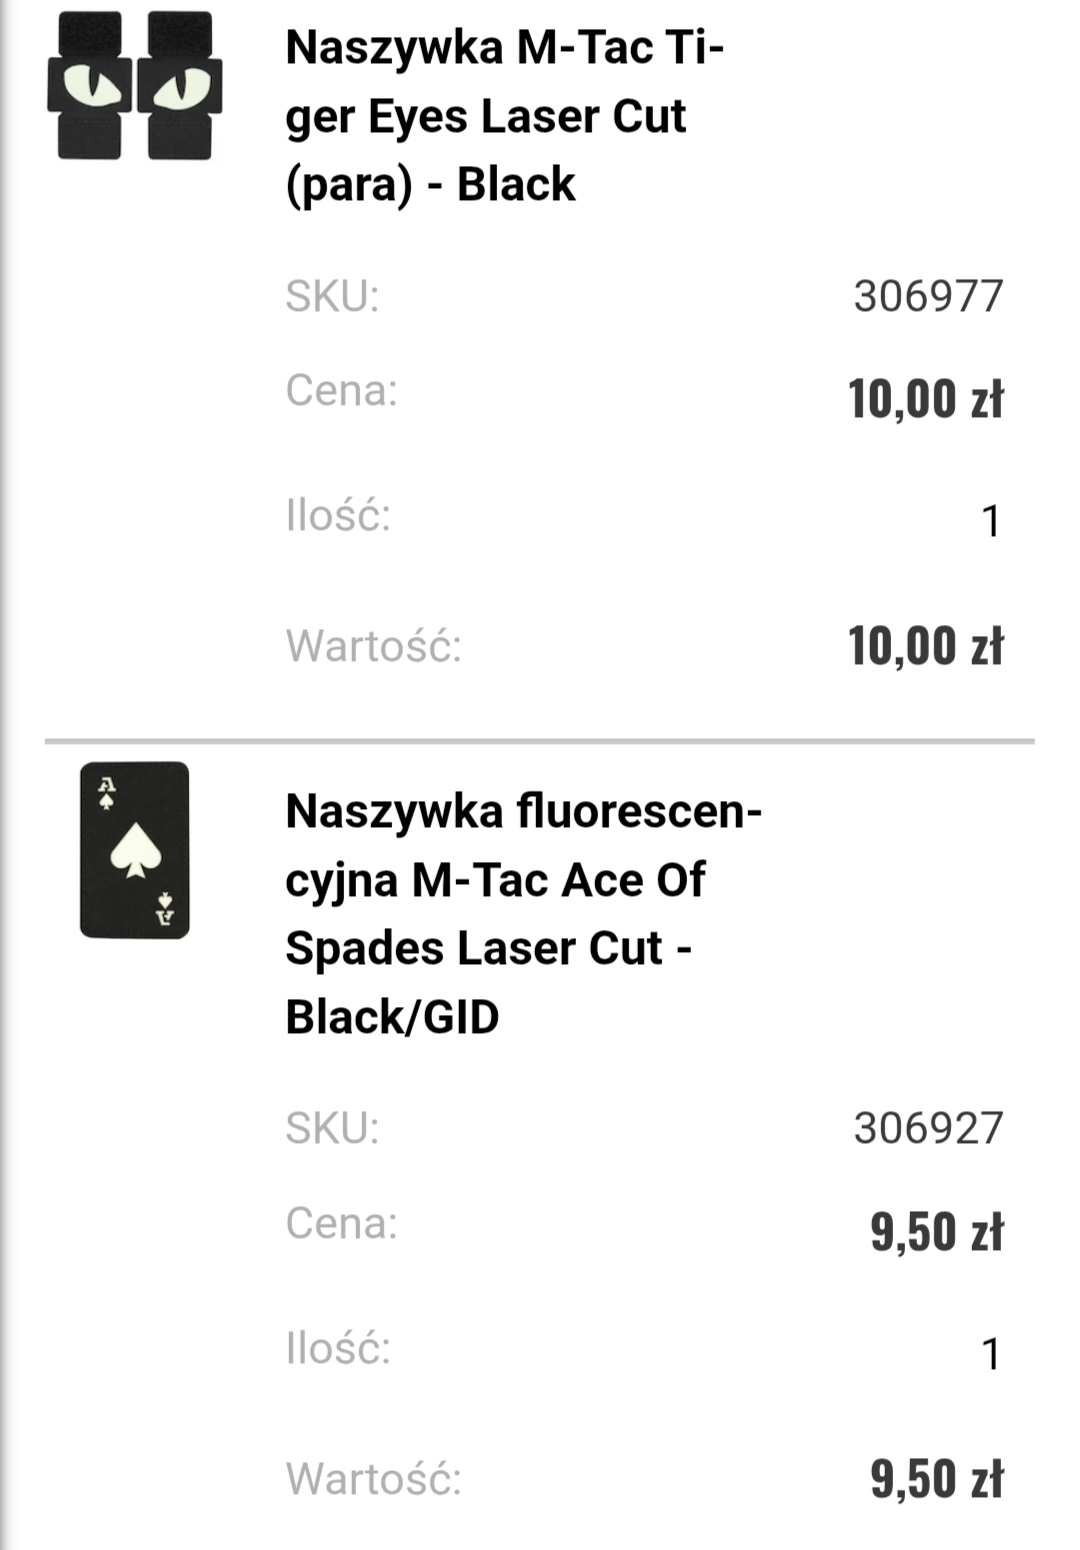Image resolution: width=1080 pixels, height=1550 pixels.
Task: Click the Wartość label for Tiger Eyes patch
Action: 373,646
